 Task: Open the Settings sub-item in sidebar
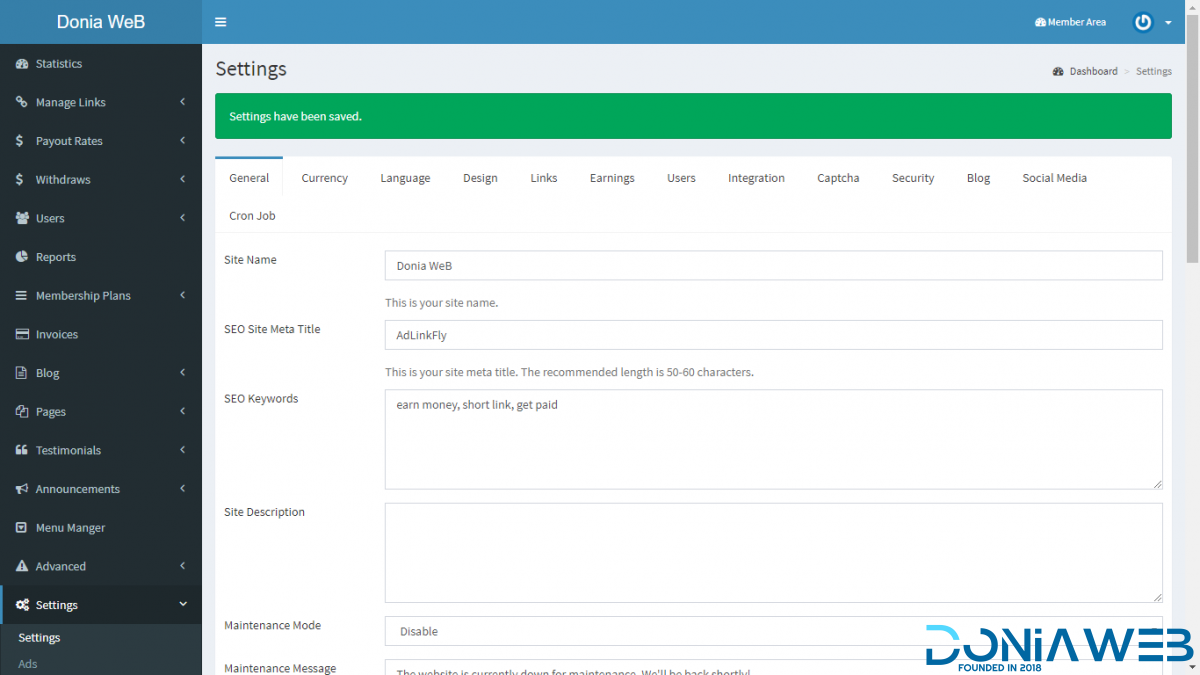click(40, 638)
